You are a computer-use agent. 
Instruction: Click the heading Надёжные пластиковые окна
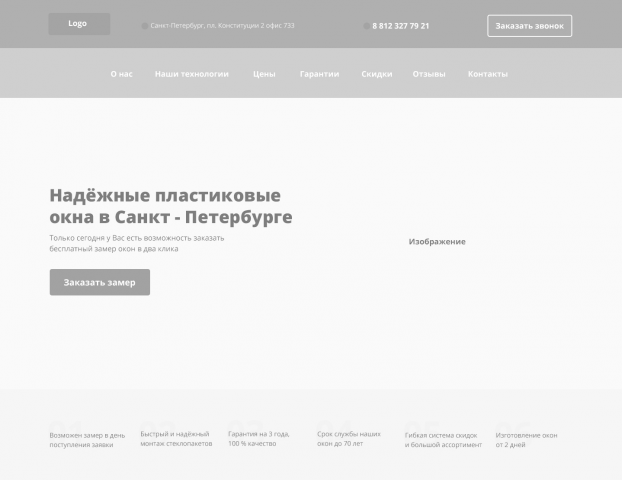[171, 206]
